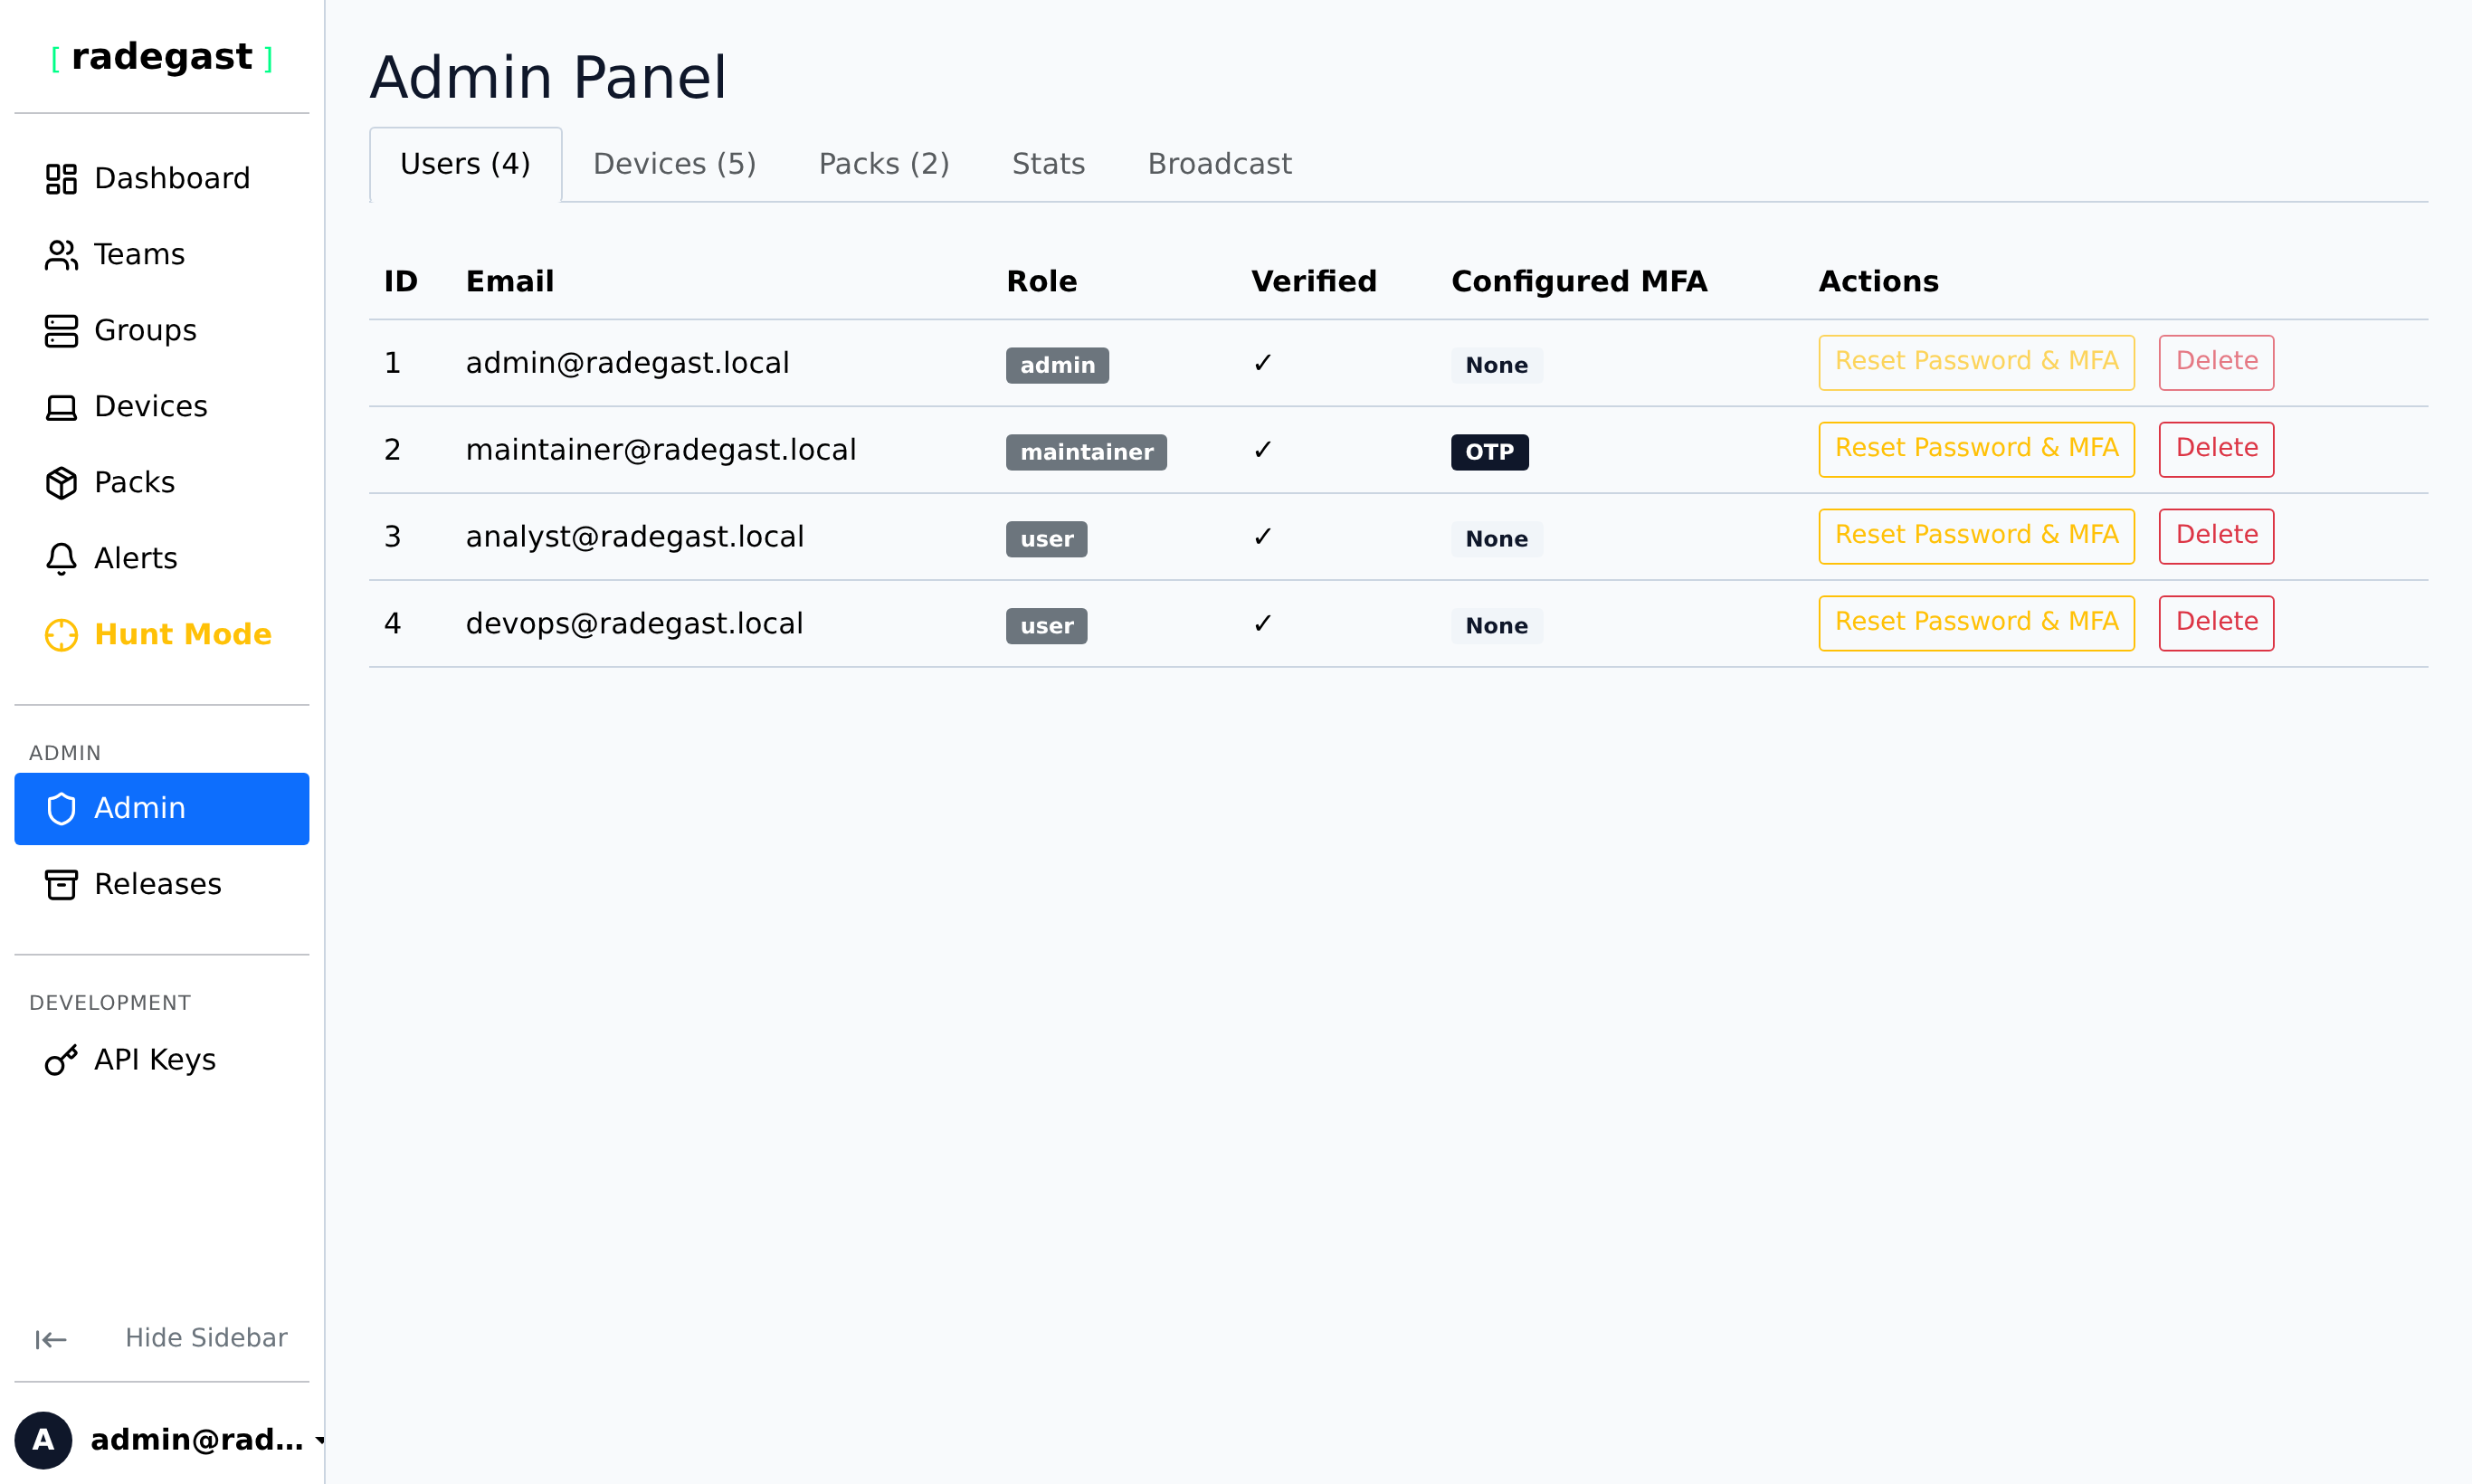Screen dimensions: 2472x1484
Task: Delete the maintainer@radegast.local user
Action: pyautogui.click(x=2216, y=449)
